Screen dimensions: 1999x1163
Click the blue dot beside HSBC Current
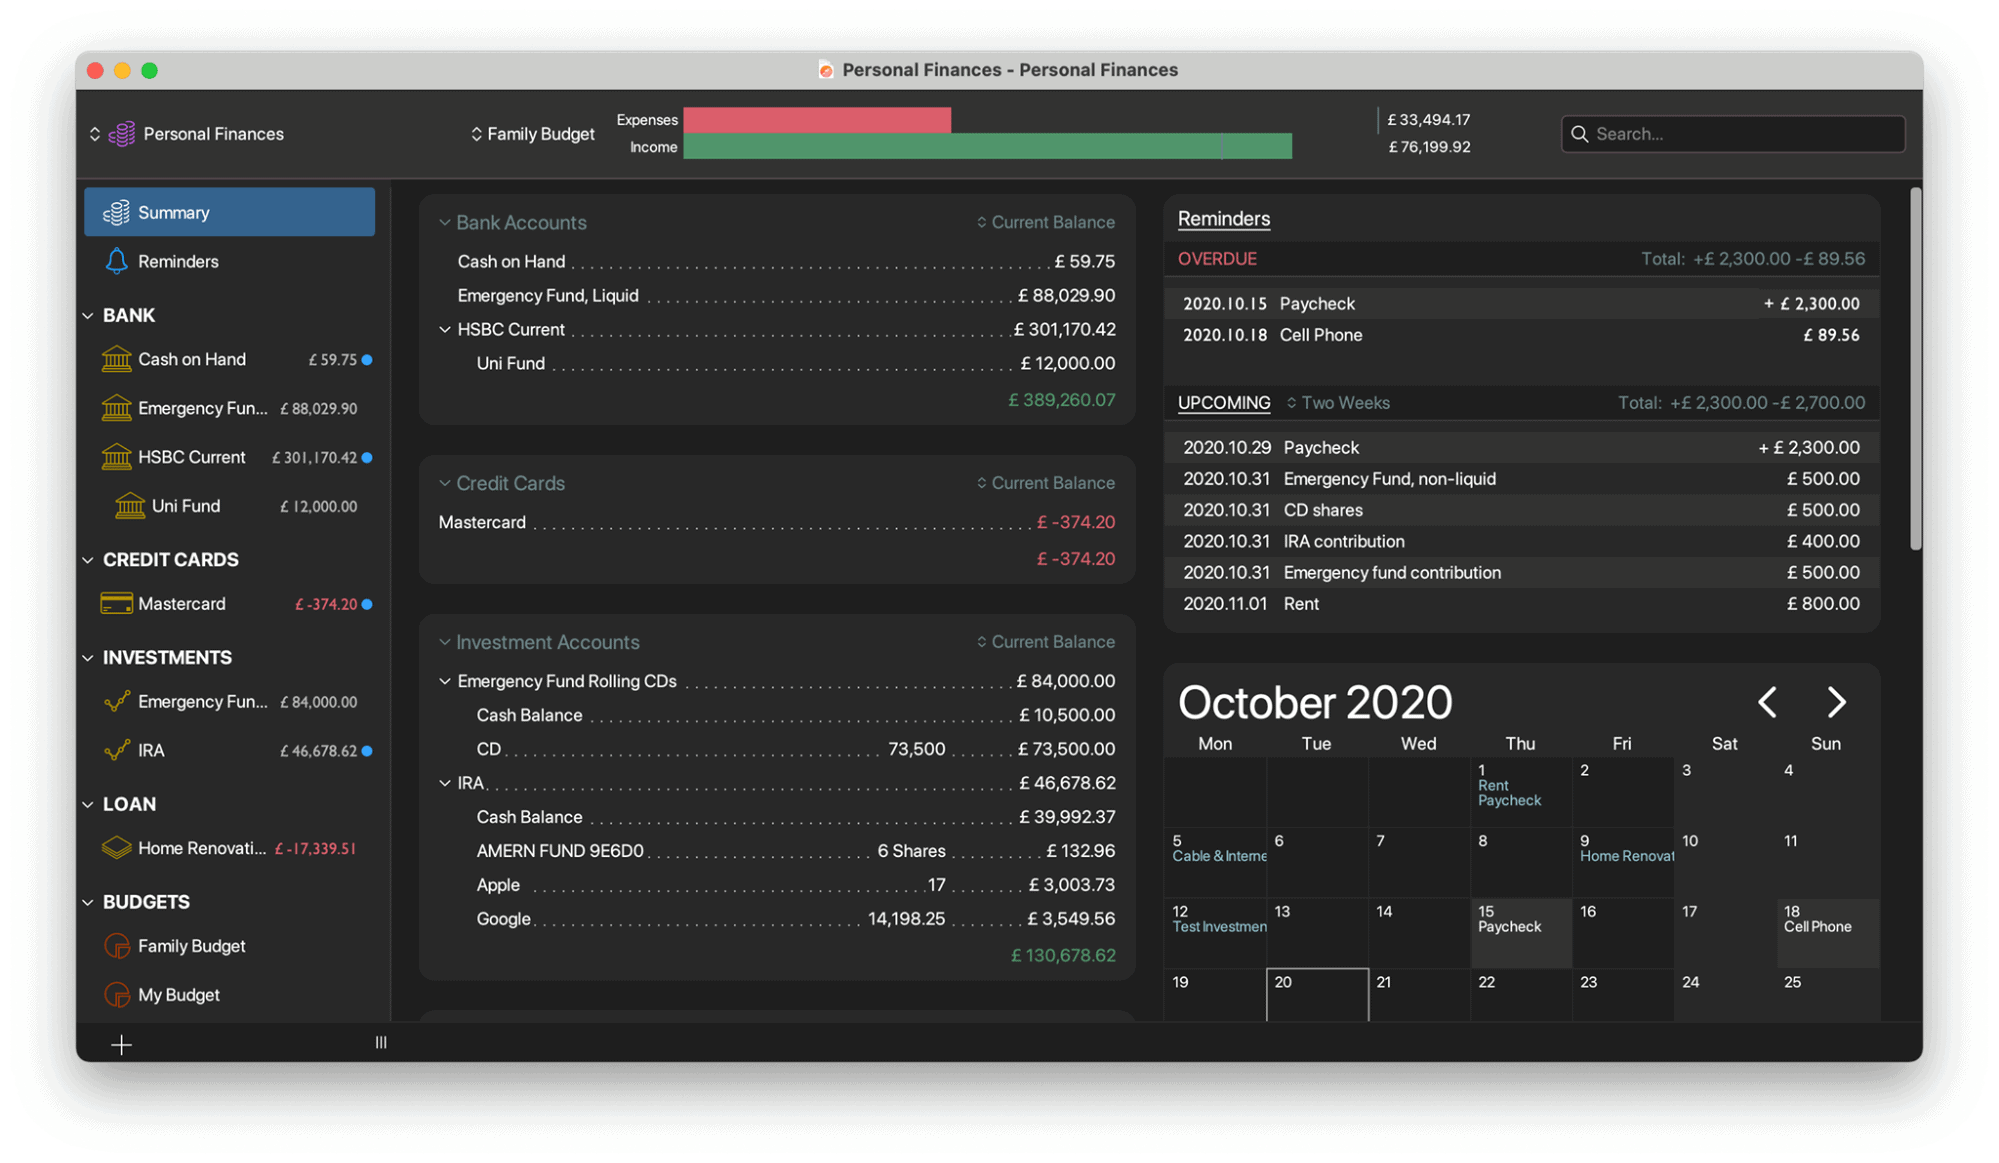click(367, 458)
